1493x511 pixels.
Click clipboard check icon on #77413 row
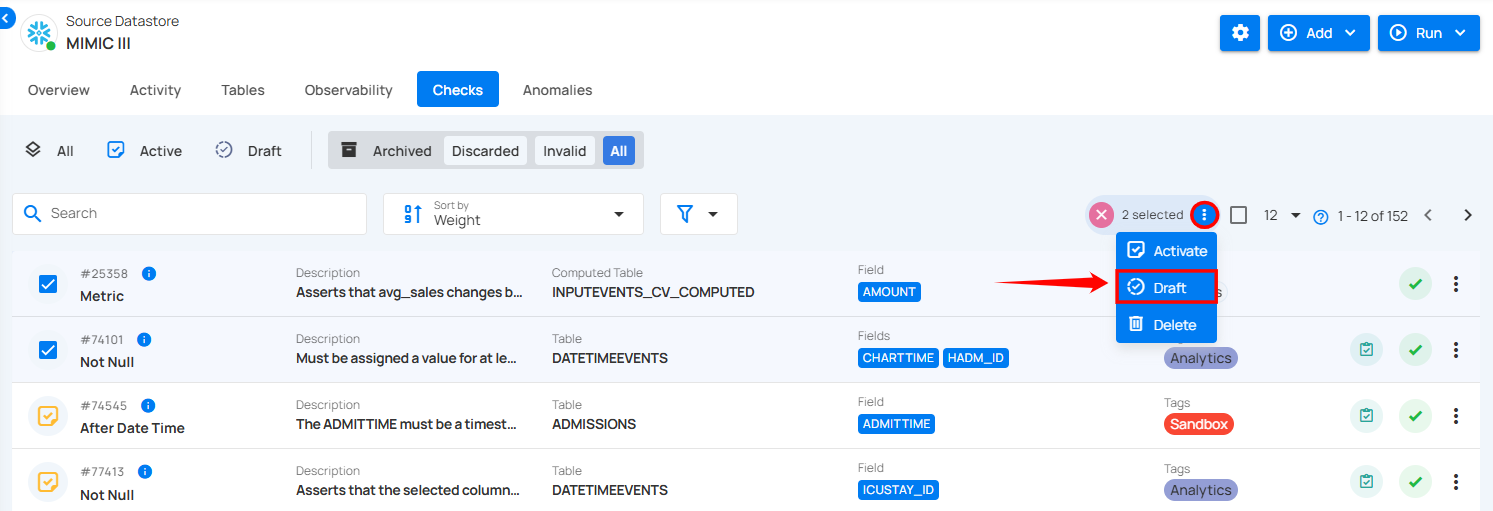tap(1366, 482)
